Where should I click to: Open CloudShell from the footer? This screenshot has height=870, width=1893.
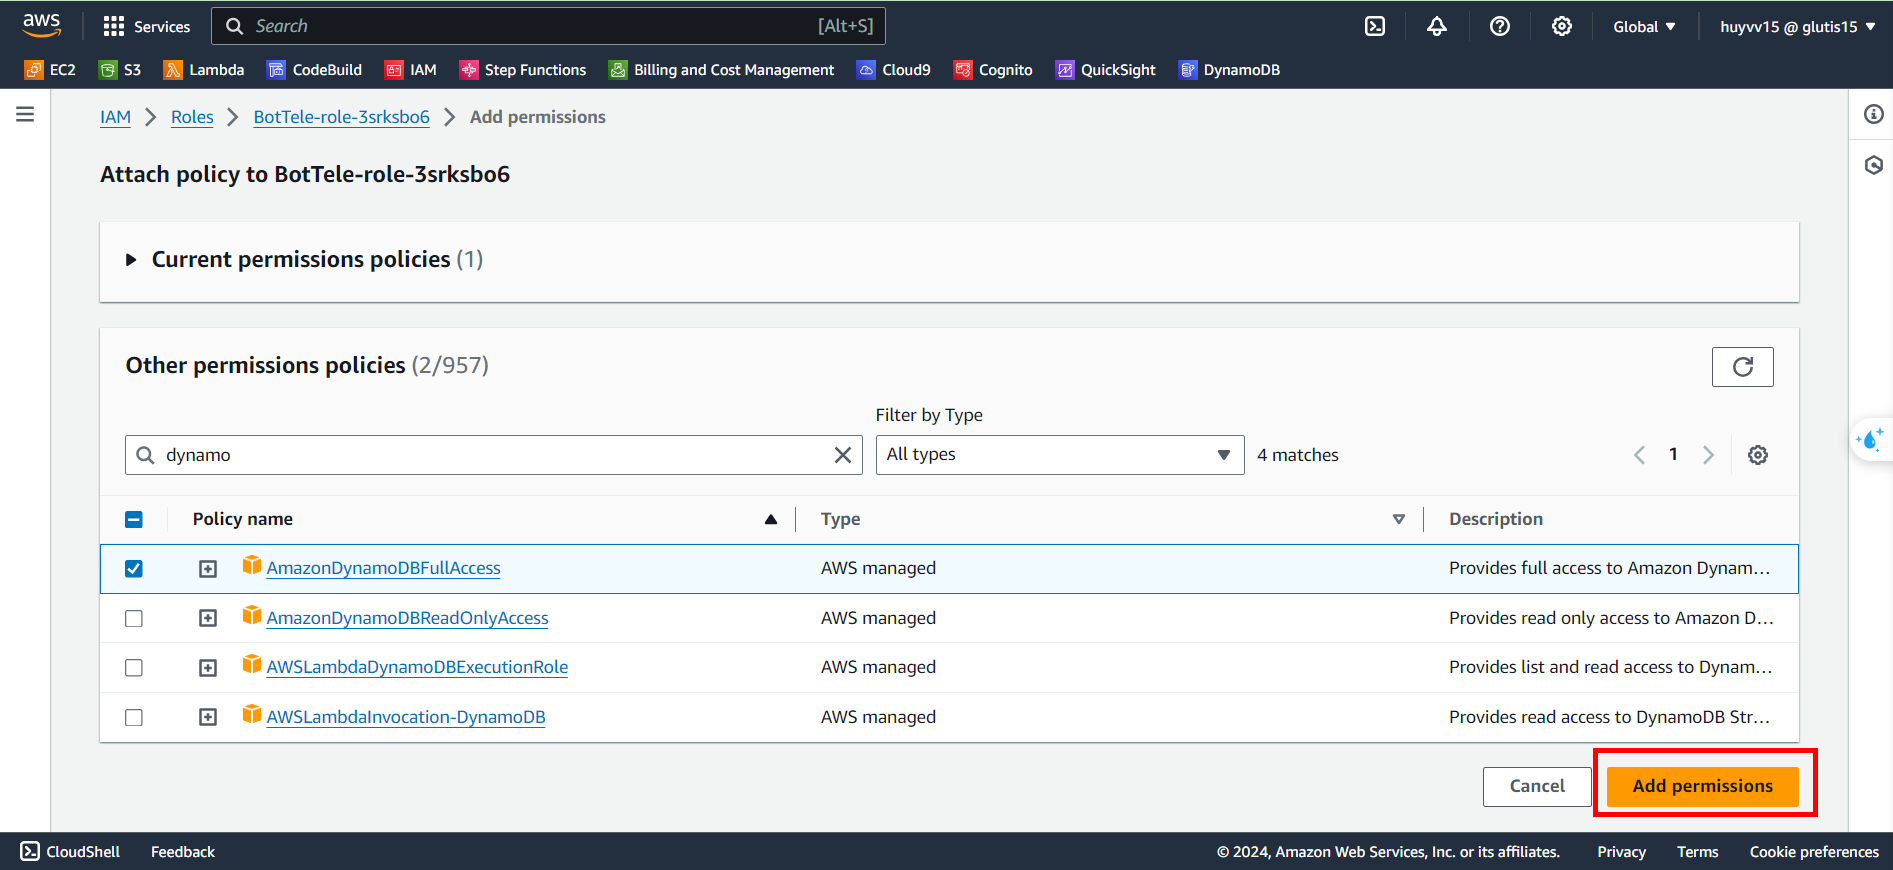(70, 852)
